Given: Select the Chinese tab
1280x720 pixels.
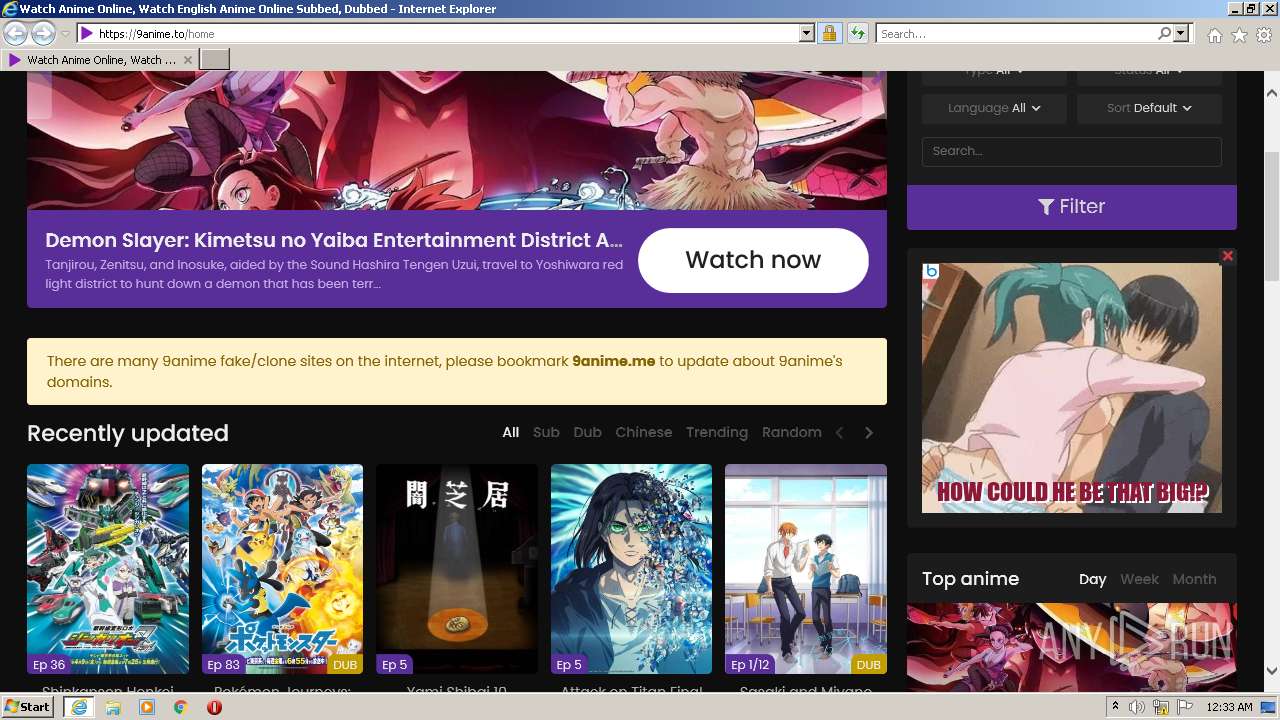Looking at the screenshot, I should pyautogui.click(x=644, y=432).
